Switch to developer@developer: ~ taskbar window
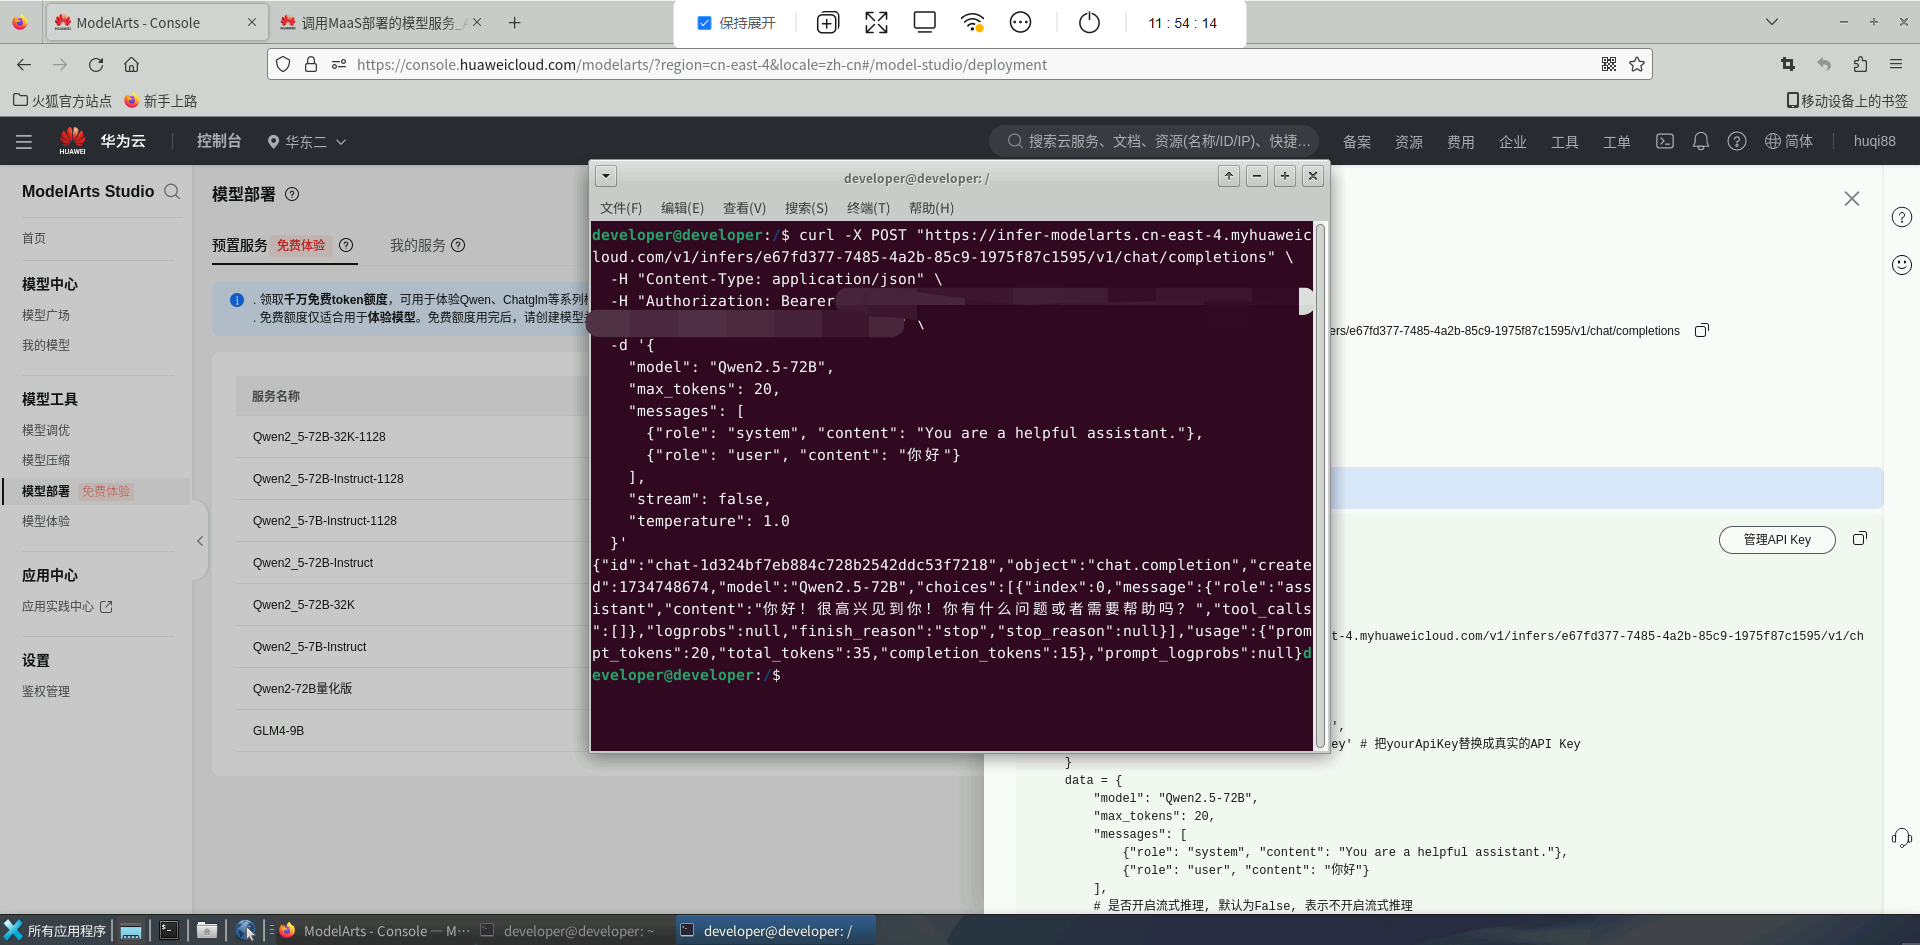The width and height of the screenshot is (1920, 945). click(568, 931)
